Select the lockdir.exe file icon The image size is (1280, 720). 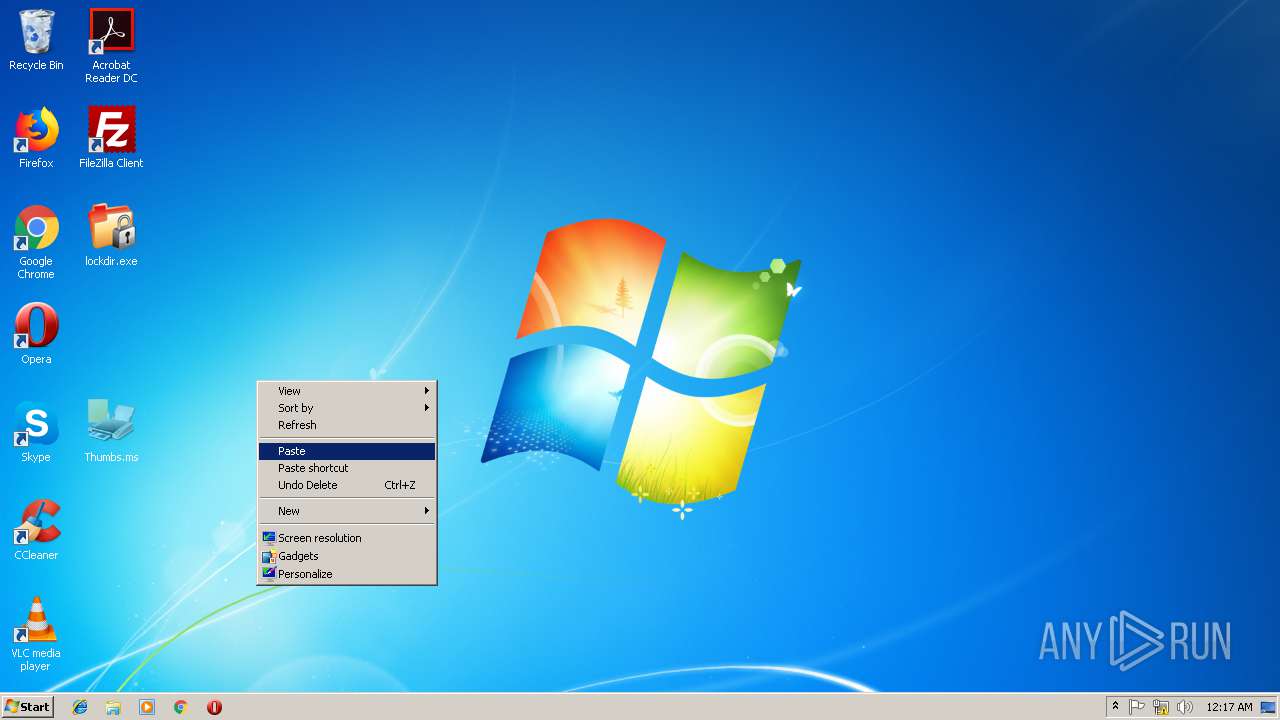[x=111, y=236]
